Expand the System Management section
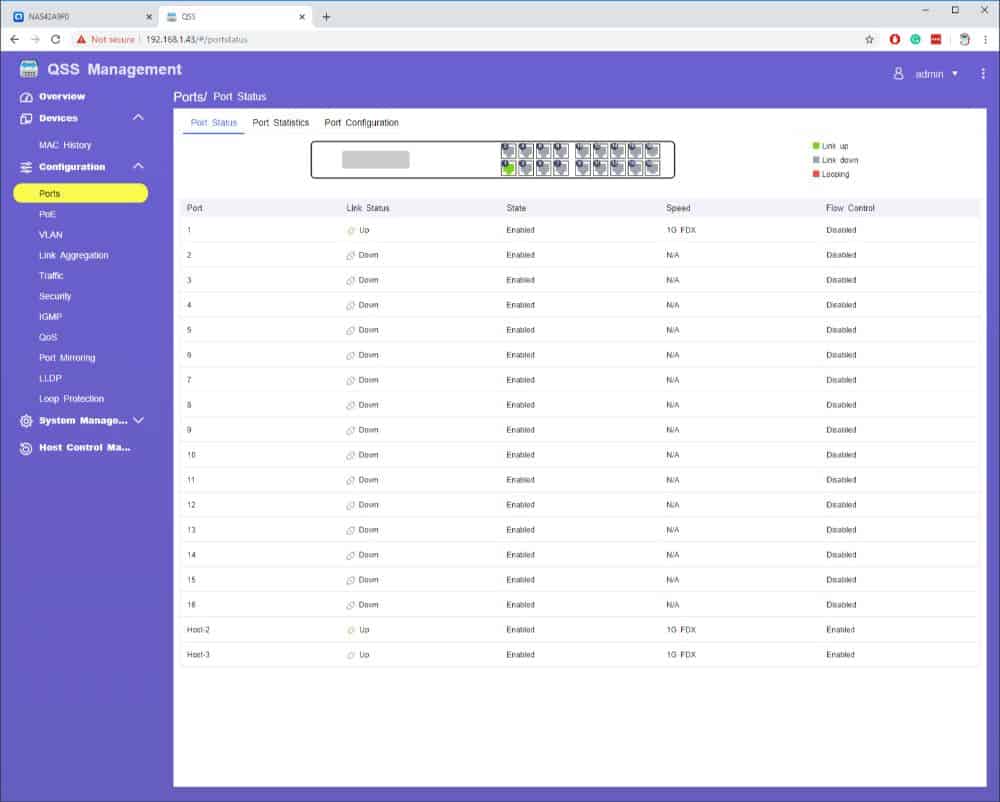 pos(138,421)
